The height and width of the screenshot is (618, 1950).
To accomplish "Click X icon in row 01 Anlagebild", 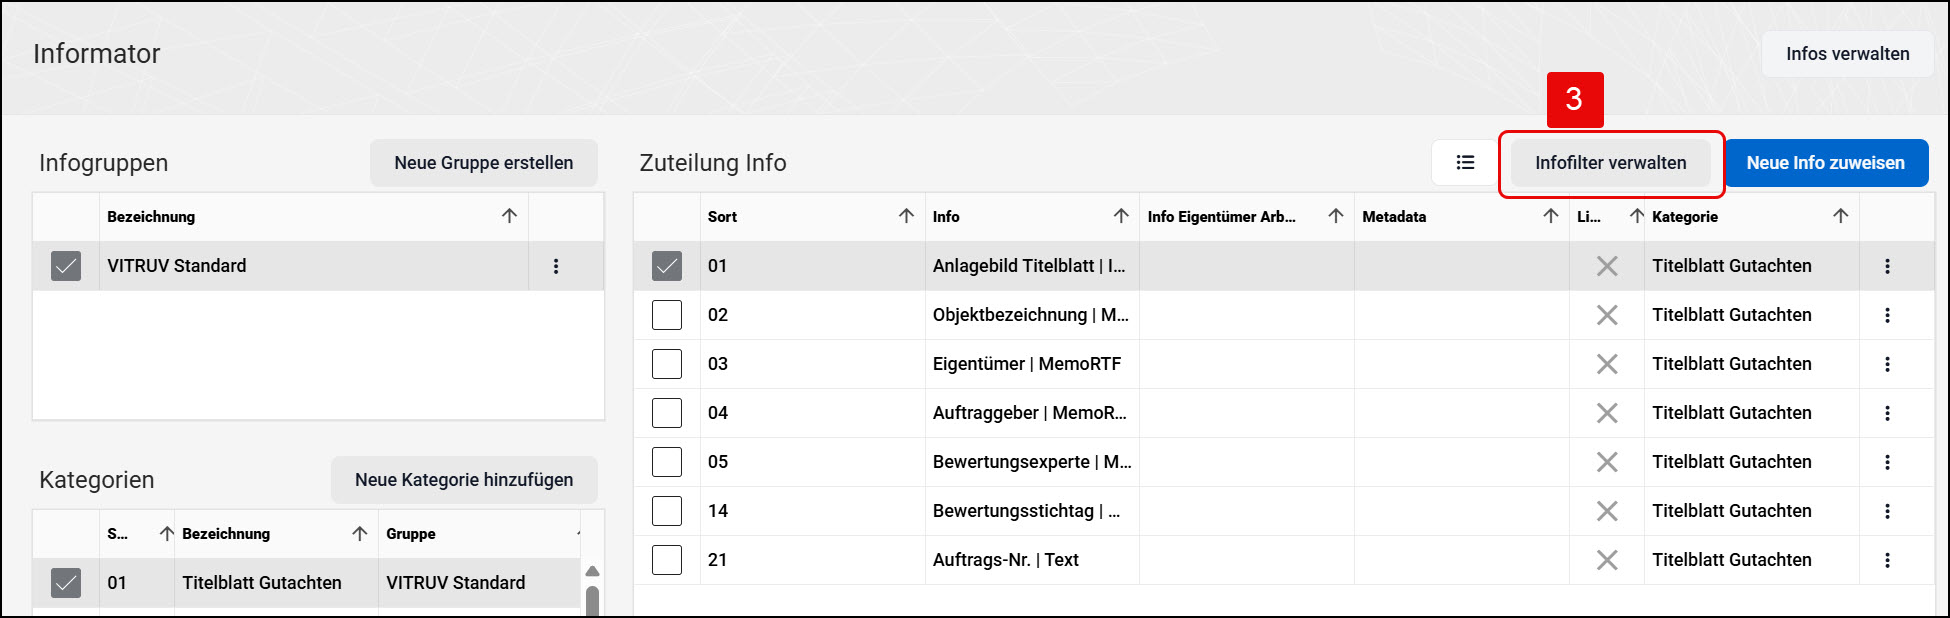I will pos(1607,266).
